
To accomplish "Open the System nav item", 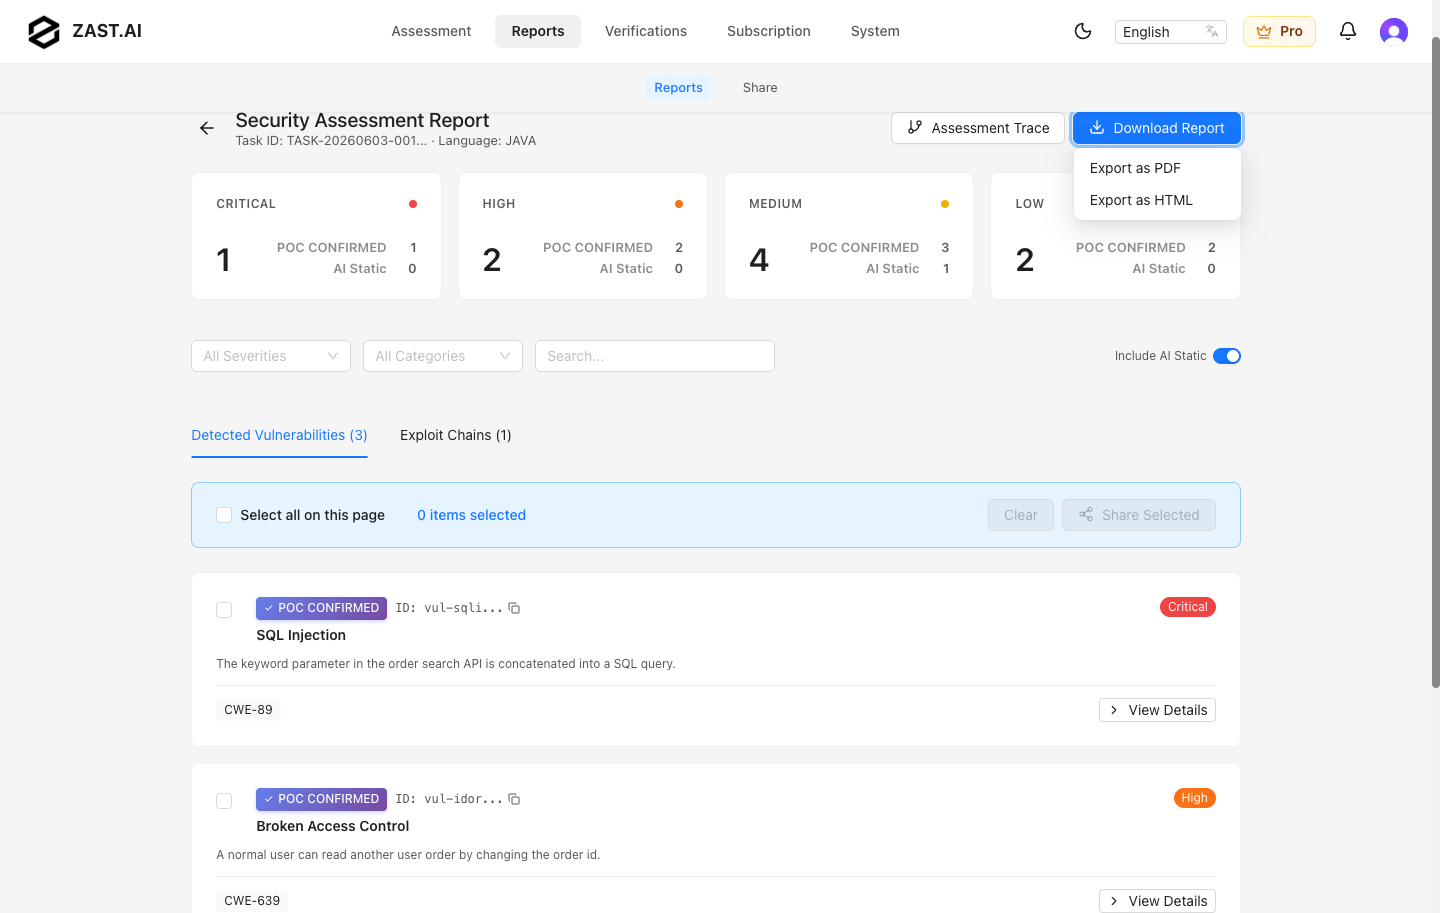I will tap(875, 31).
